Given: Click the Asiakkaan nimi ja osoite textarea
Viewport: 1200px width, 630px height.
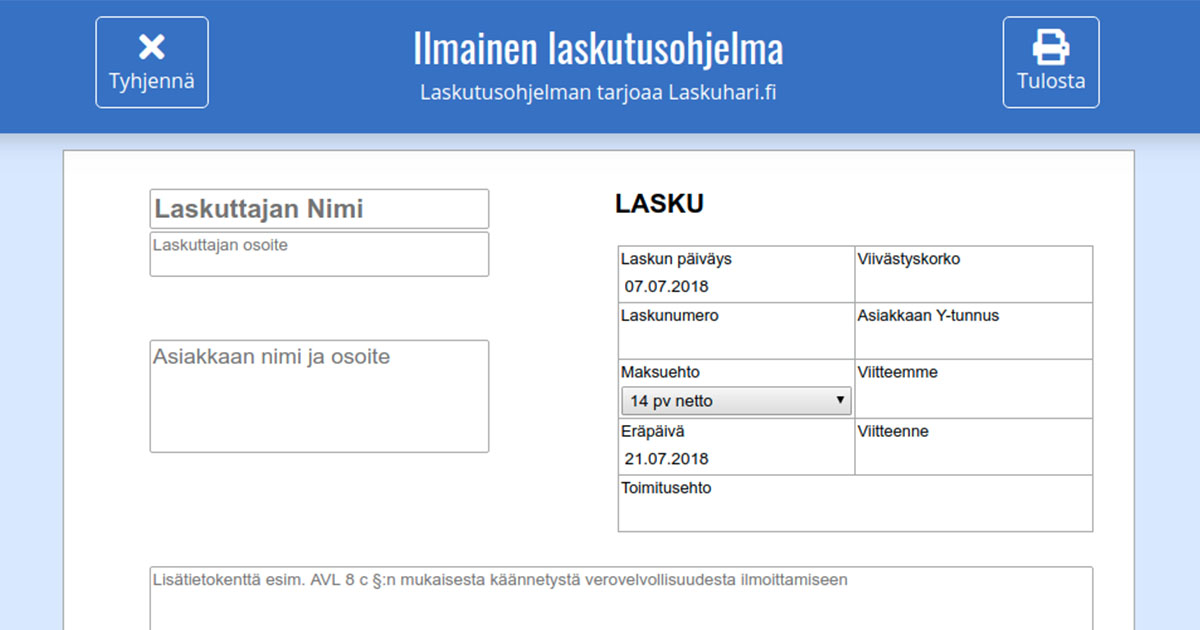Looking at the screenshot, I should [x=319, y=396].
